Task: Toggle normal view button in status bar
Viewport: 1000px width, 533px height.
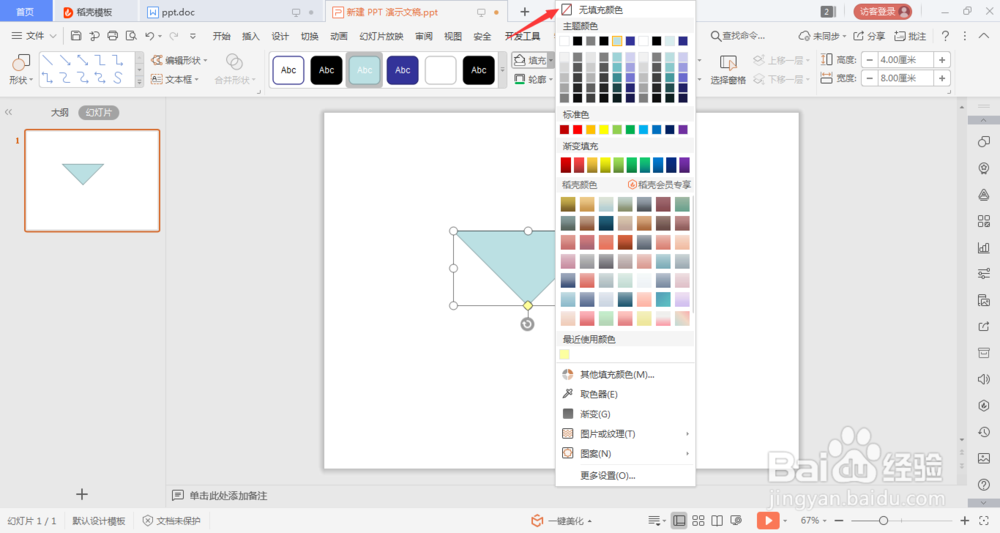Action: click(x=680, y=520)
